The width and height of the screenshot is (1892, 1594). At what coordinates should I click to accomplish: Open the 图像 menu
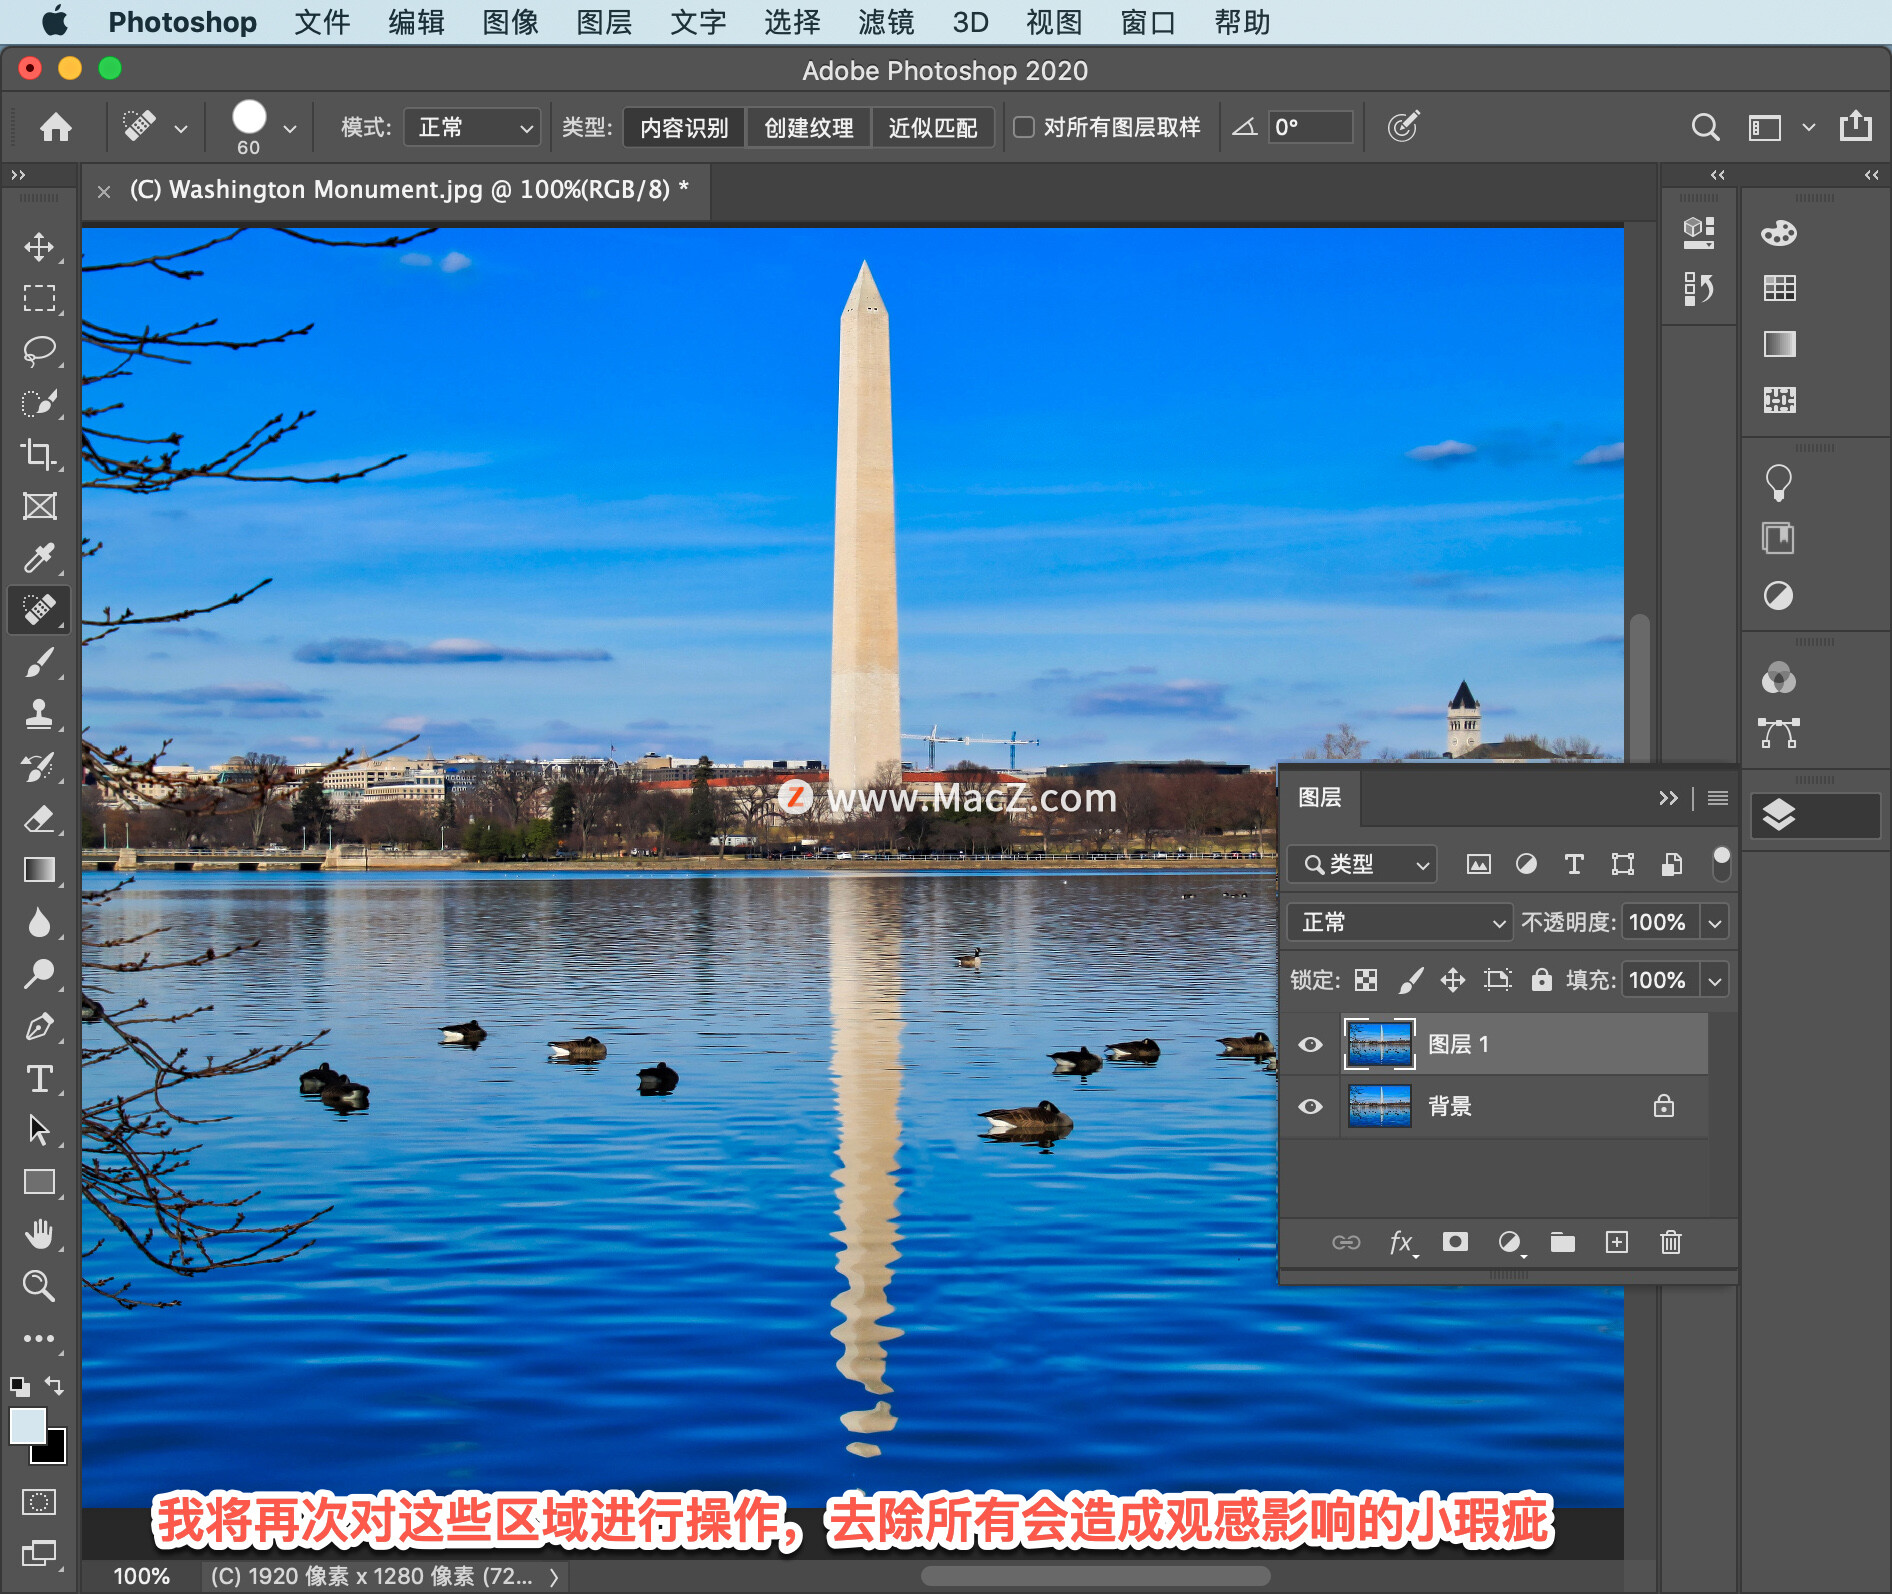pyautogui.click(x=510, y=22)
